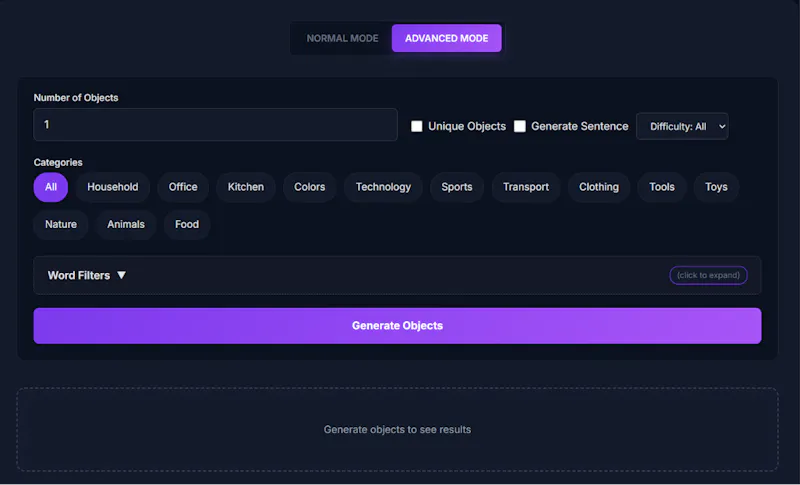Image resolution: width=800 pixels, height=485 pixels.
Task: Click the Categories label text
Action: (x=58, y=163)
